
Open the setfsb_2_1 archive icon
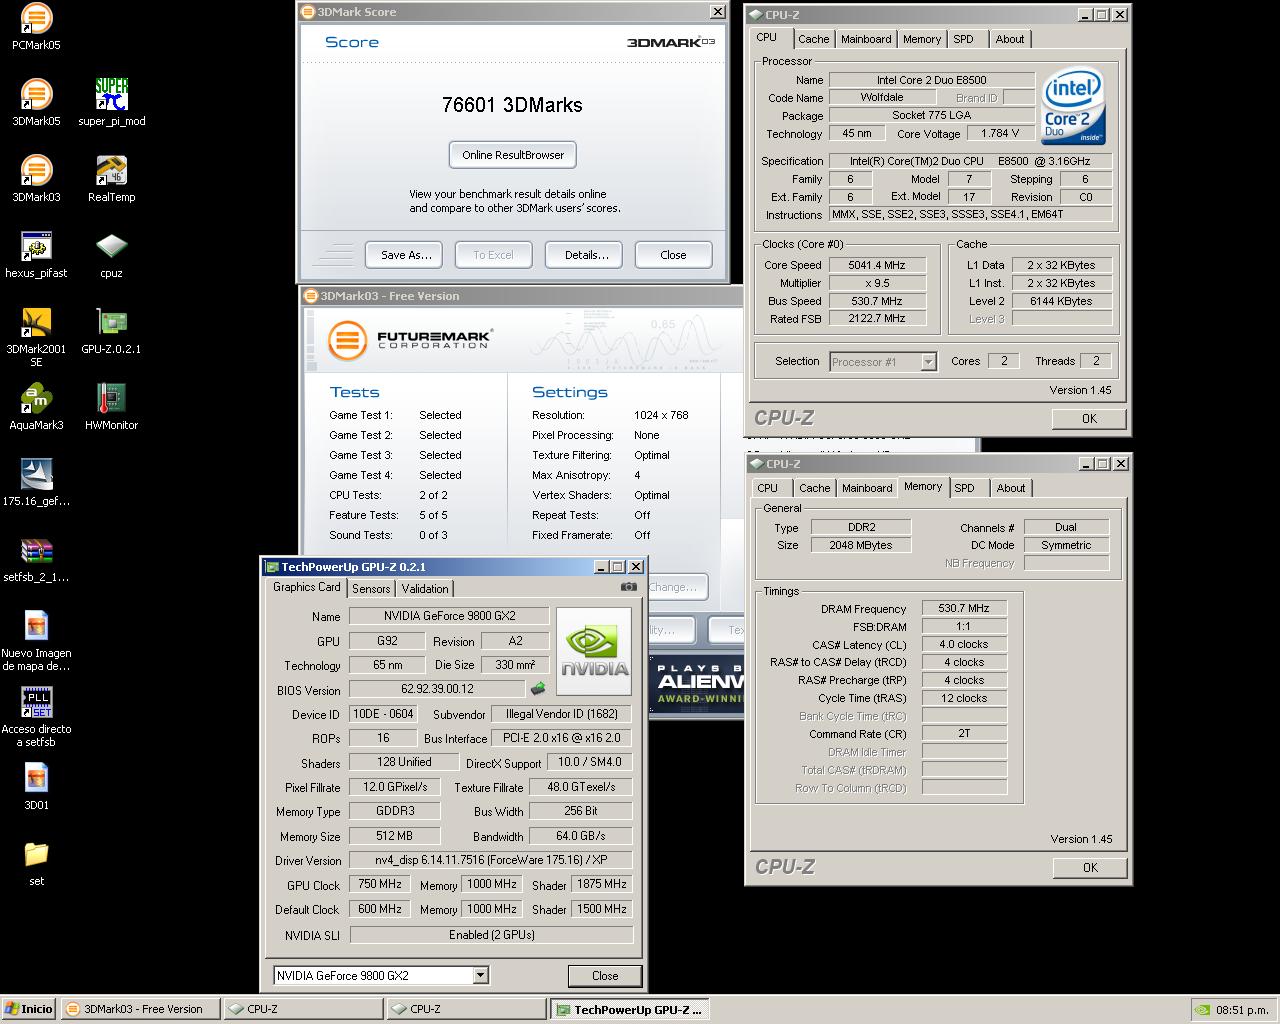(x=36, y=559)
